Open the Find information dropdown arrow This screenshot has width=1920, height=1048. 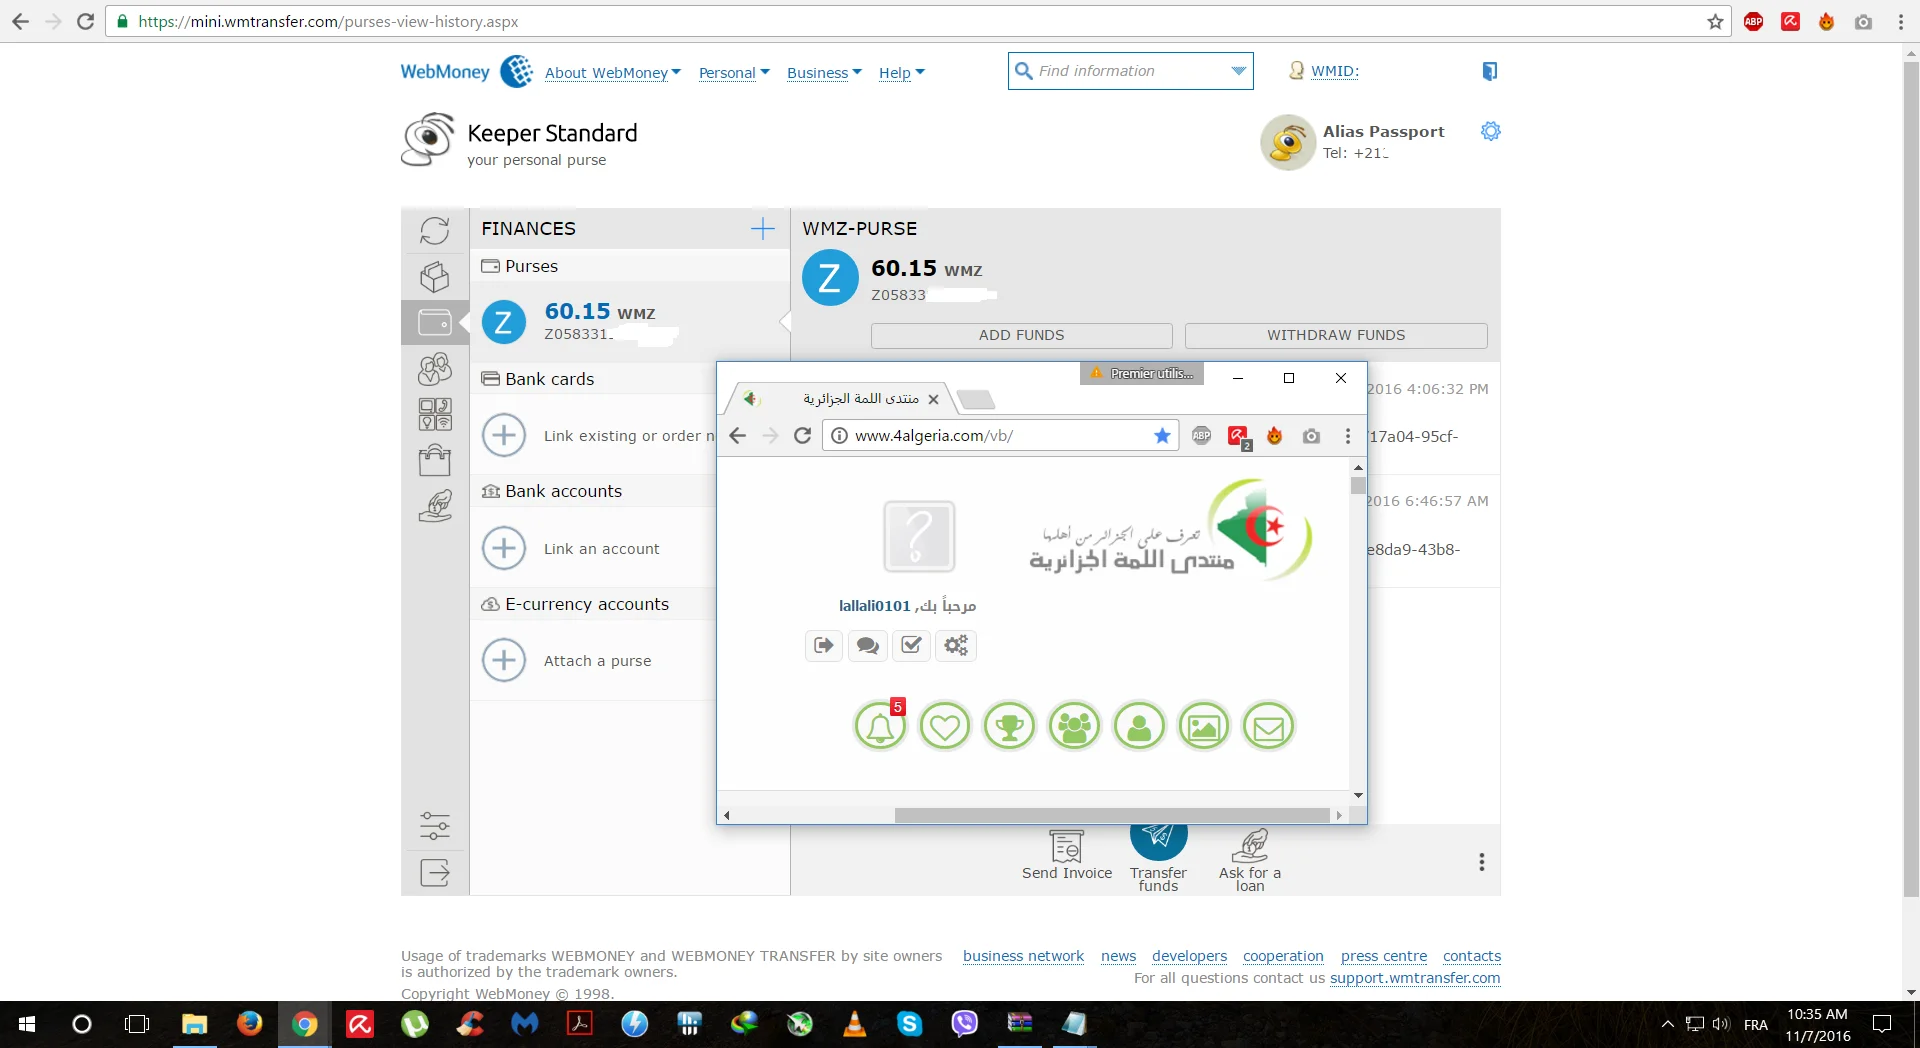[x=1238, y=71]
